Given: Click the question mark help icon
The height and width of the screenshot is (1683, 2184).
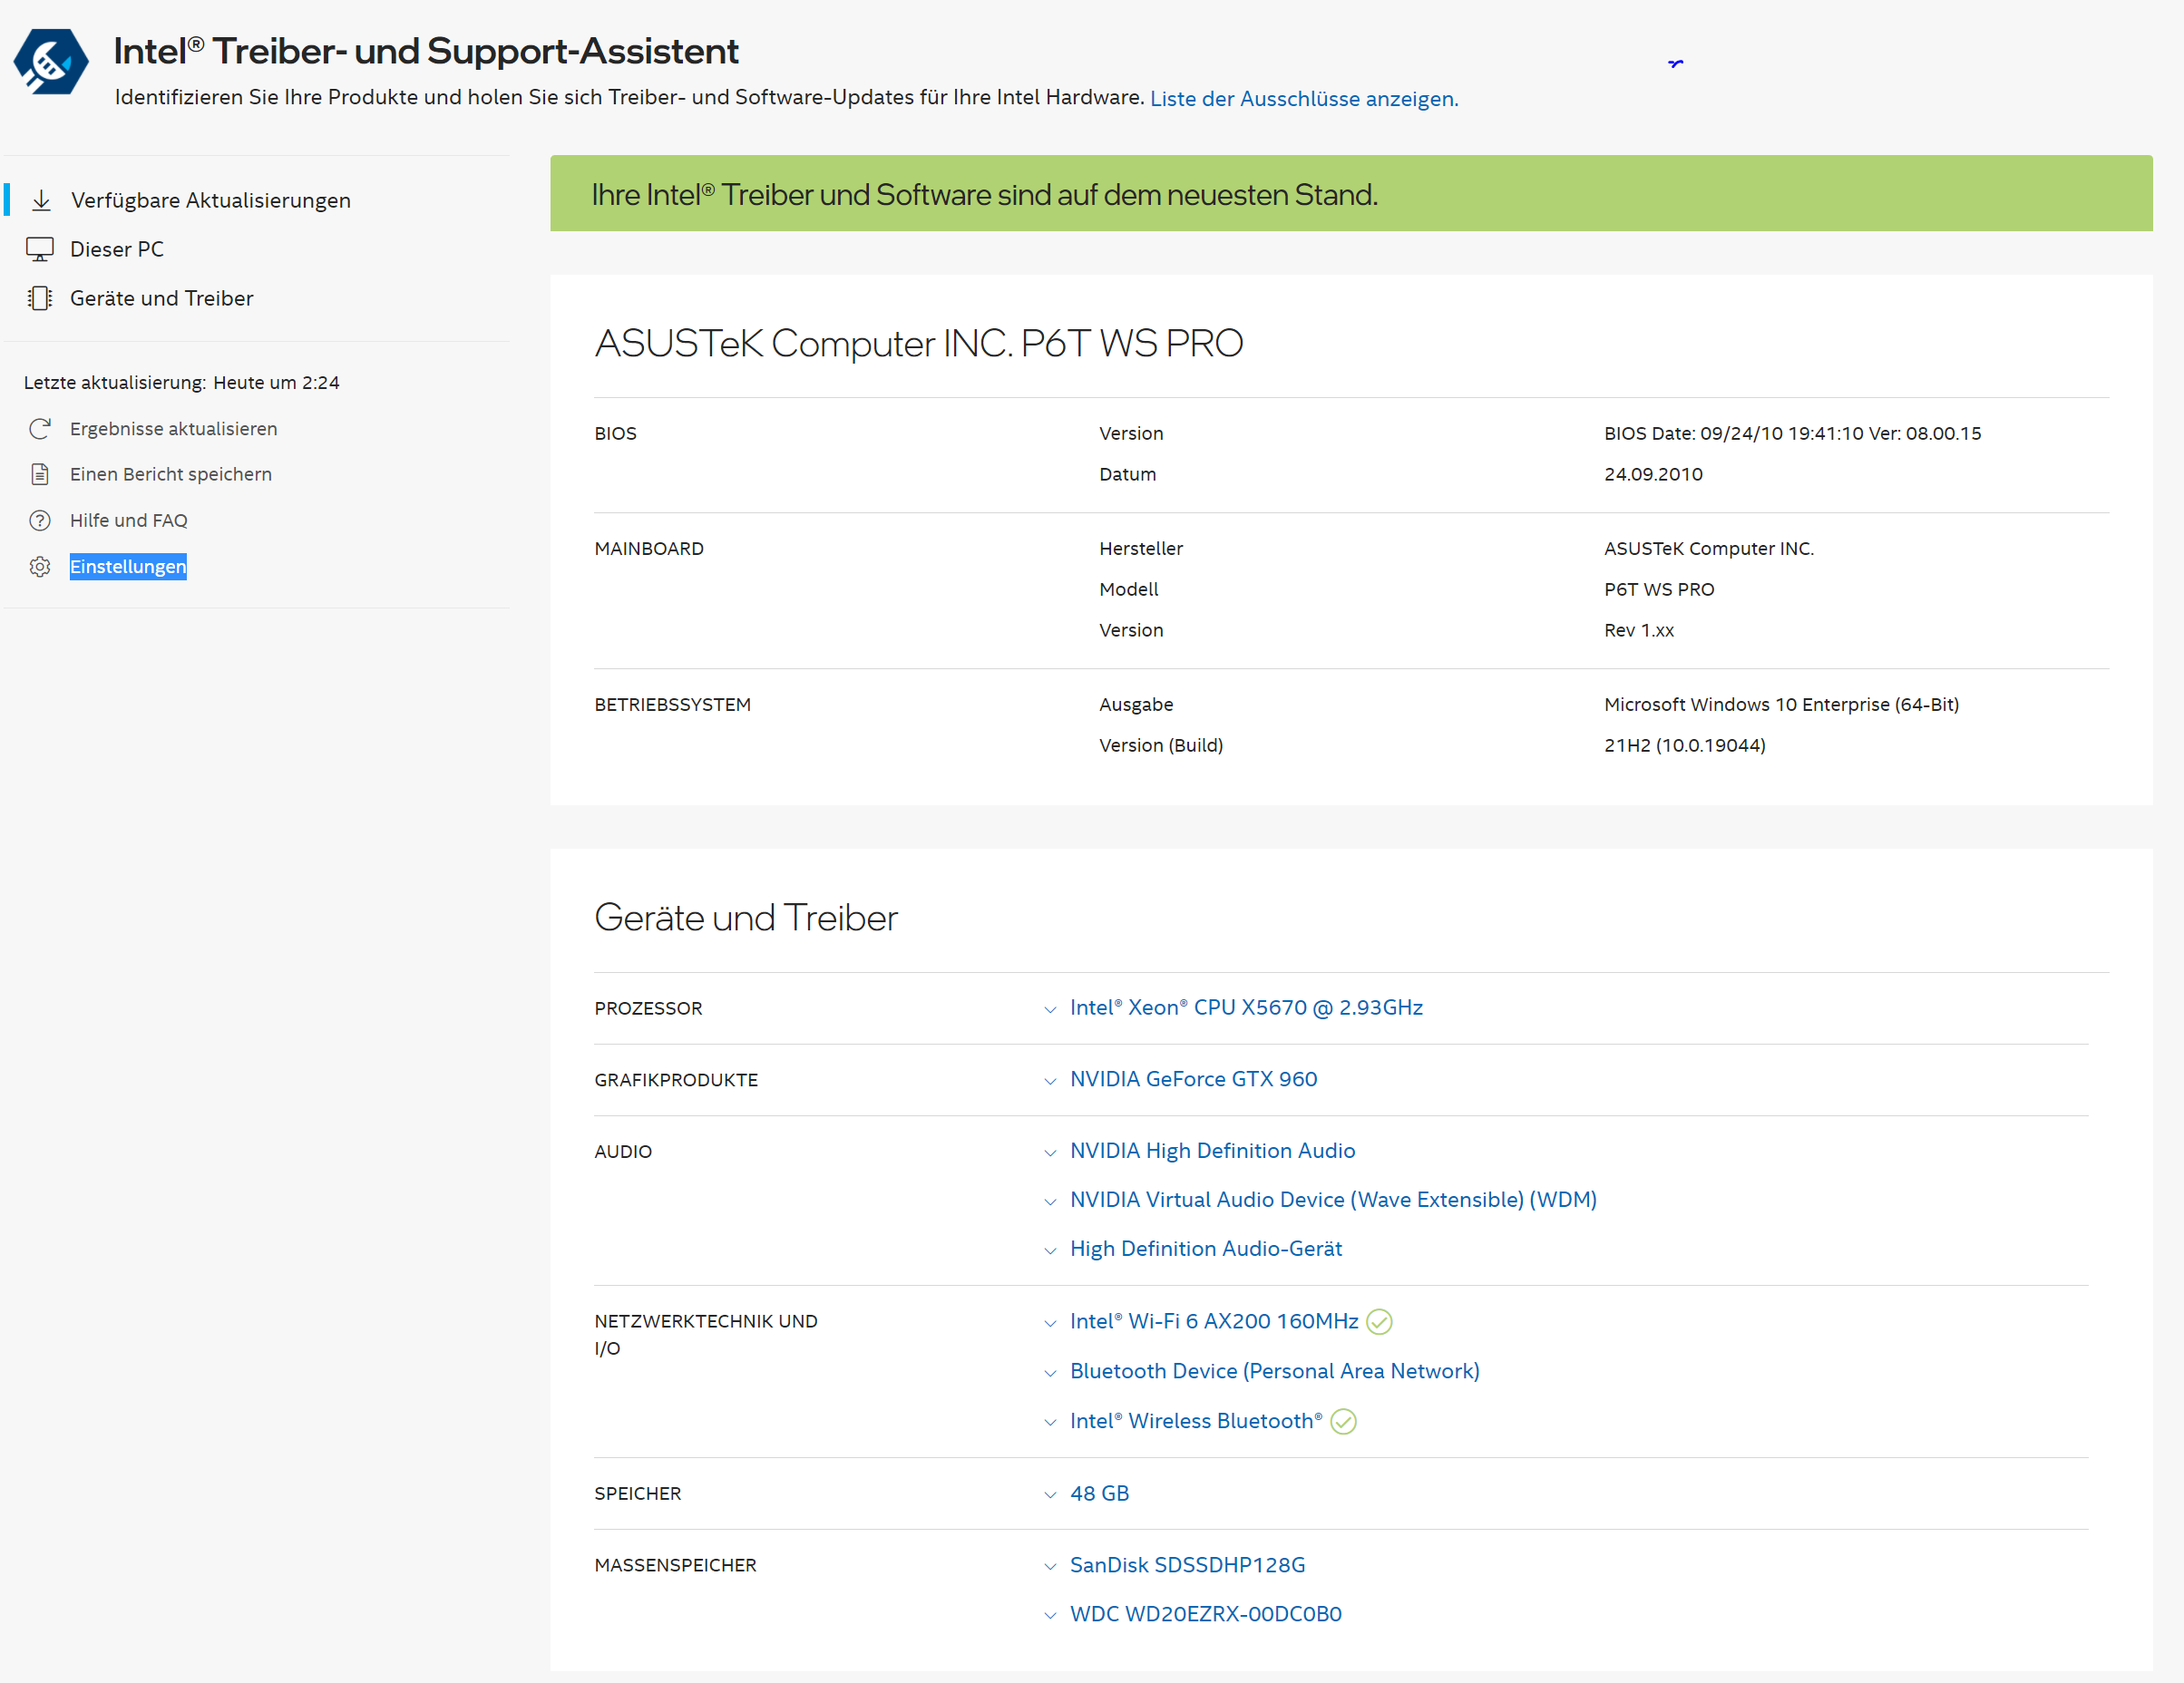Looking at the screenshot, I should coord(40,521).
